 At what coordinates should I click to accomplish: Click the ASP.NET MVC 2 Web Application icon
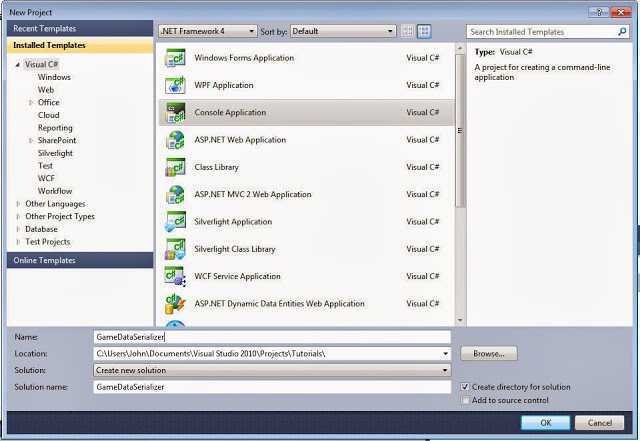pos(175,194)
